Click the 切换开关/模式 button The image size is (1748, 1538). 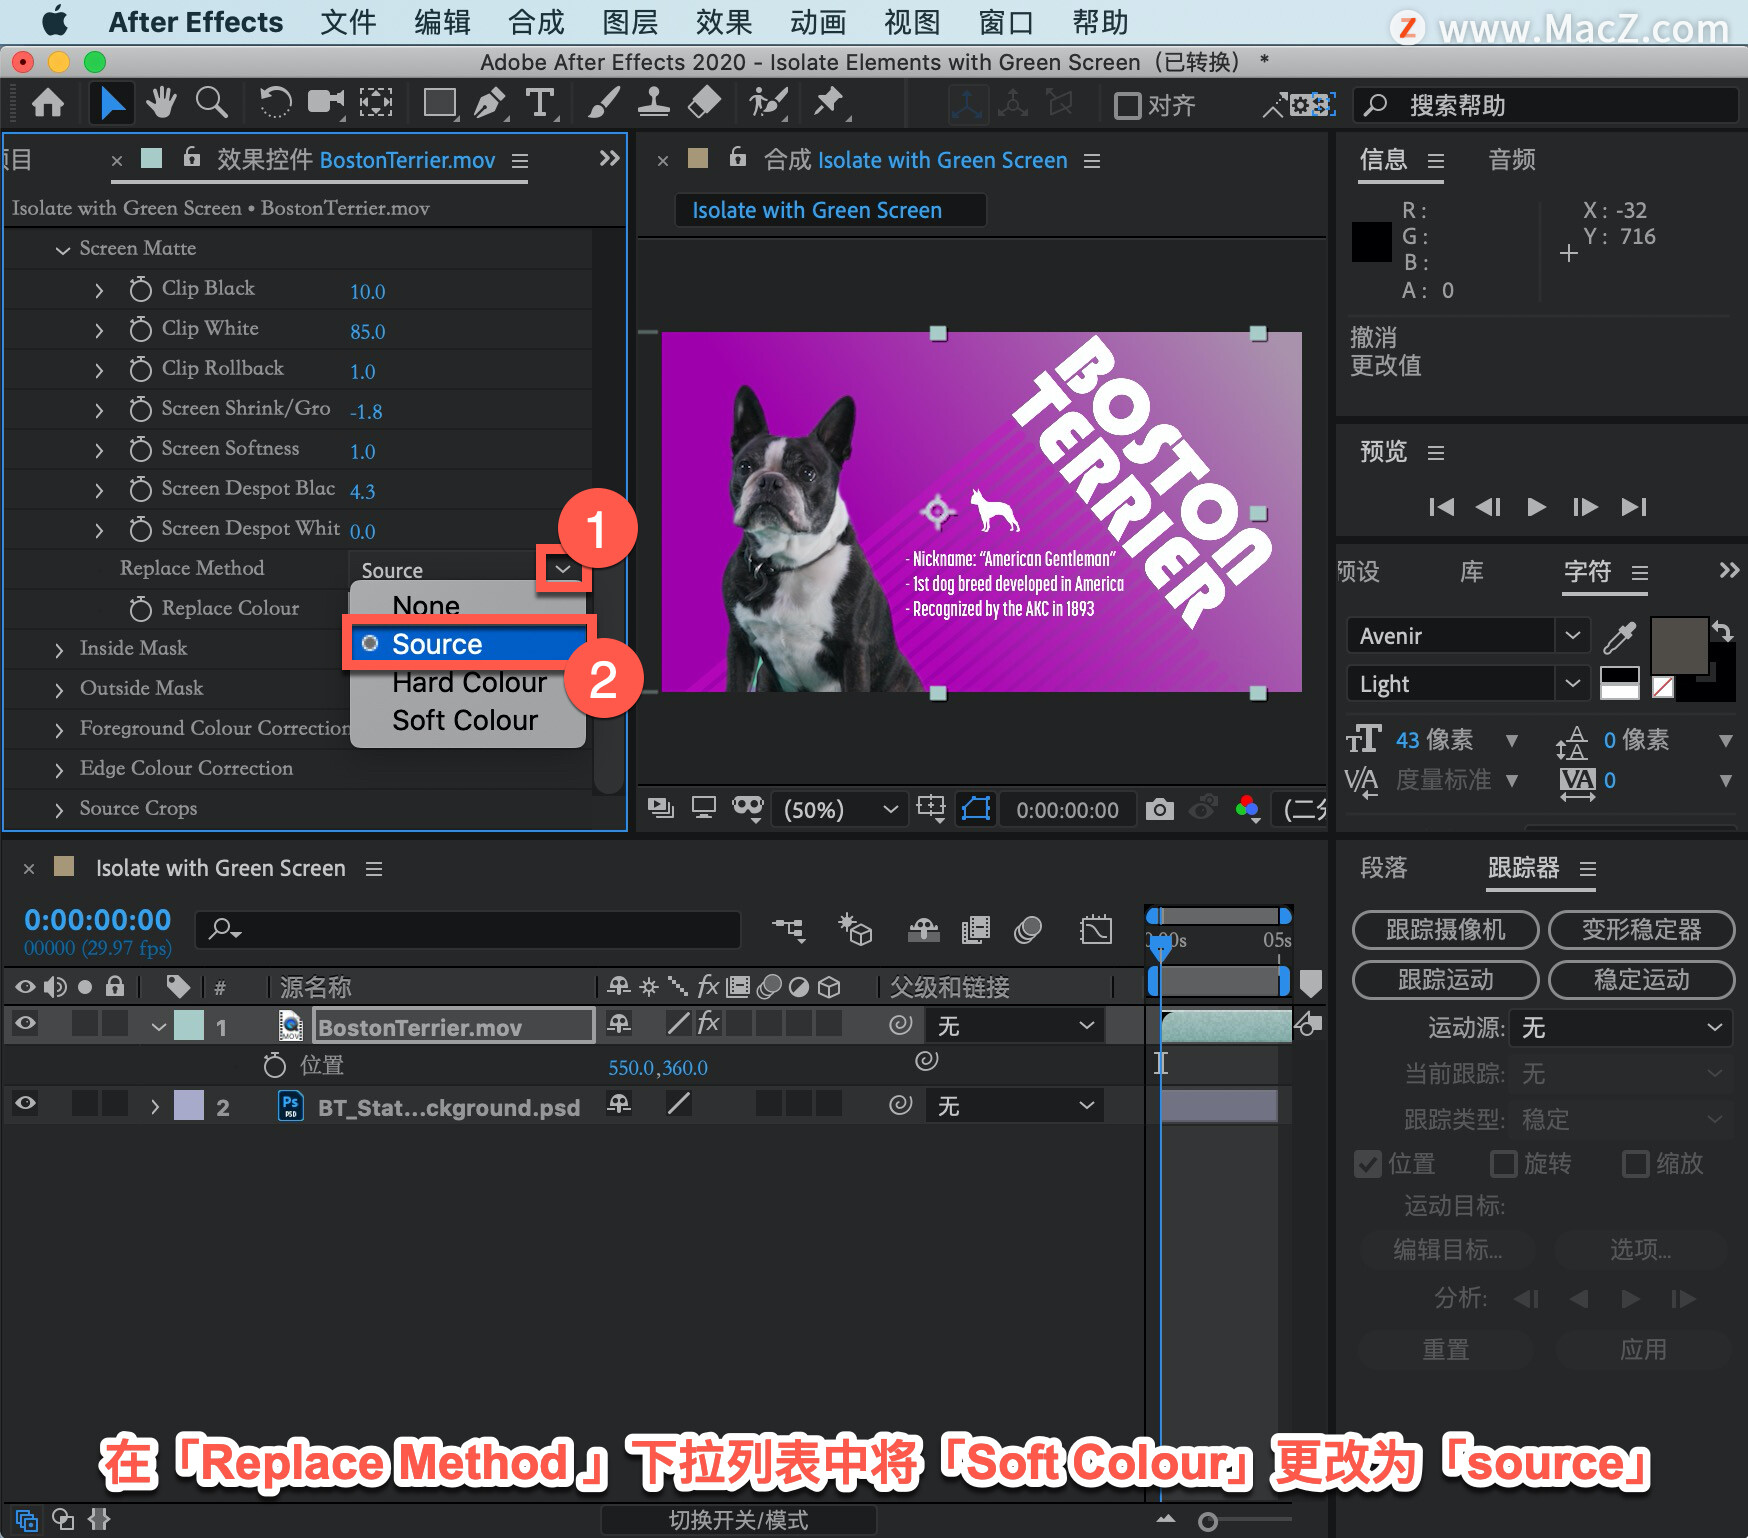[738, 1520]
